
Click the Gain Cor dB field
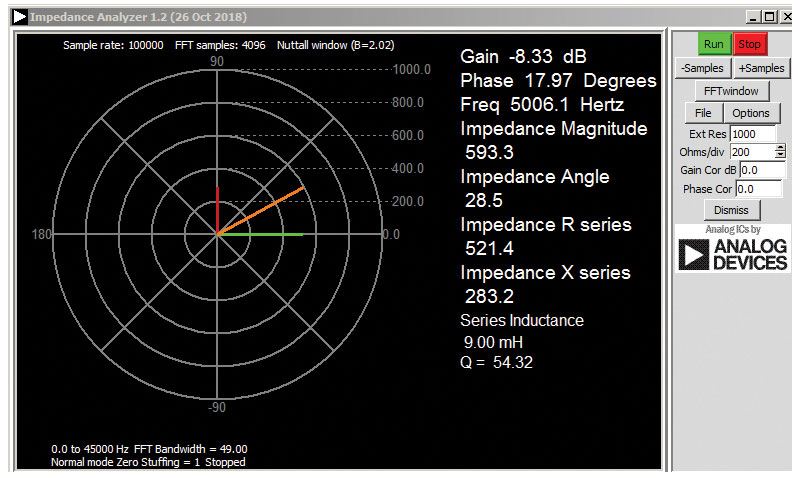(x=762, y=170)
